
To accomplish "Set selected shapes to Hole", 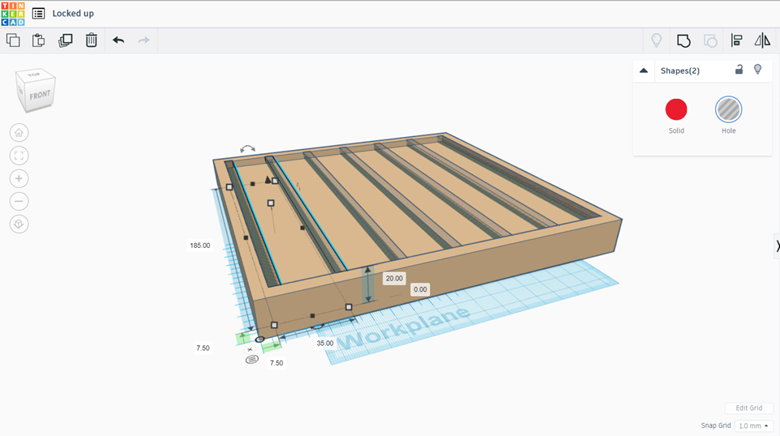I will coord(728,109).
